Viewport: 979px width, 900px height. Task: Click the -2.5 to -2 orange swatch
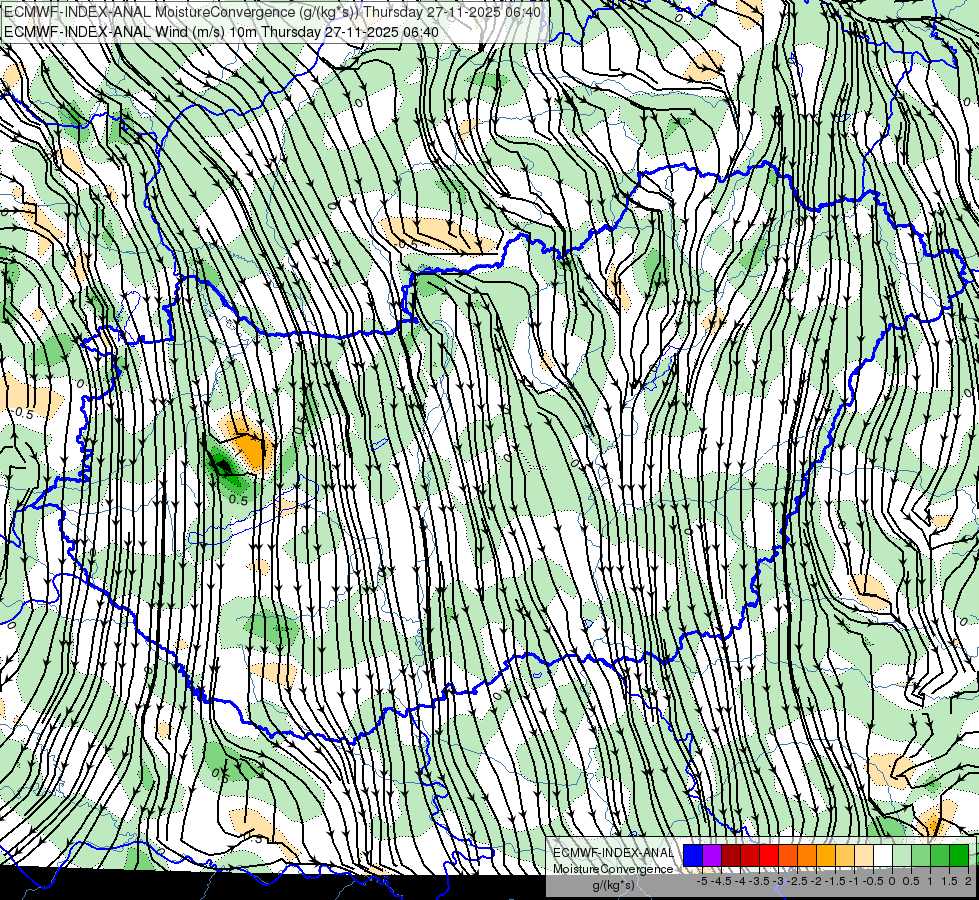click(x=807, y=856)
